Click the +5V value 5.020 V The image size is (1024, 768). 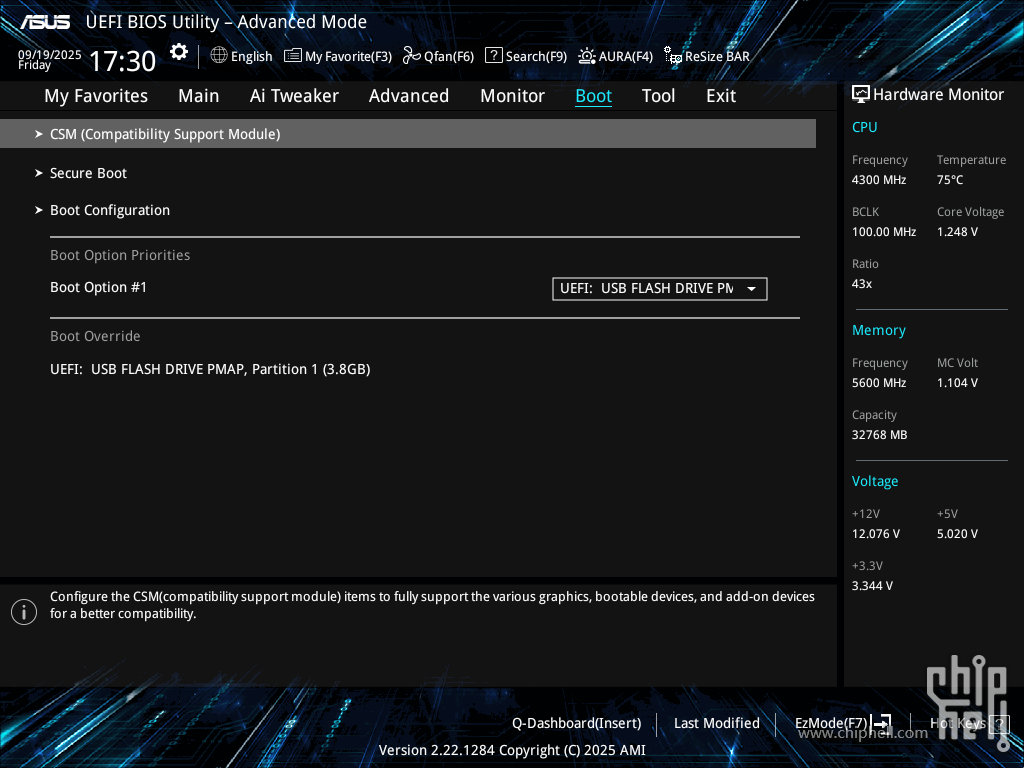957,534
